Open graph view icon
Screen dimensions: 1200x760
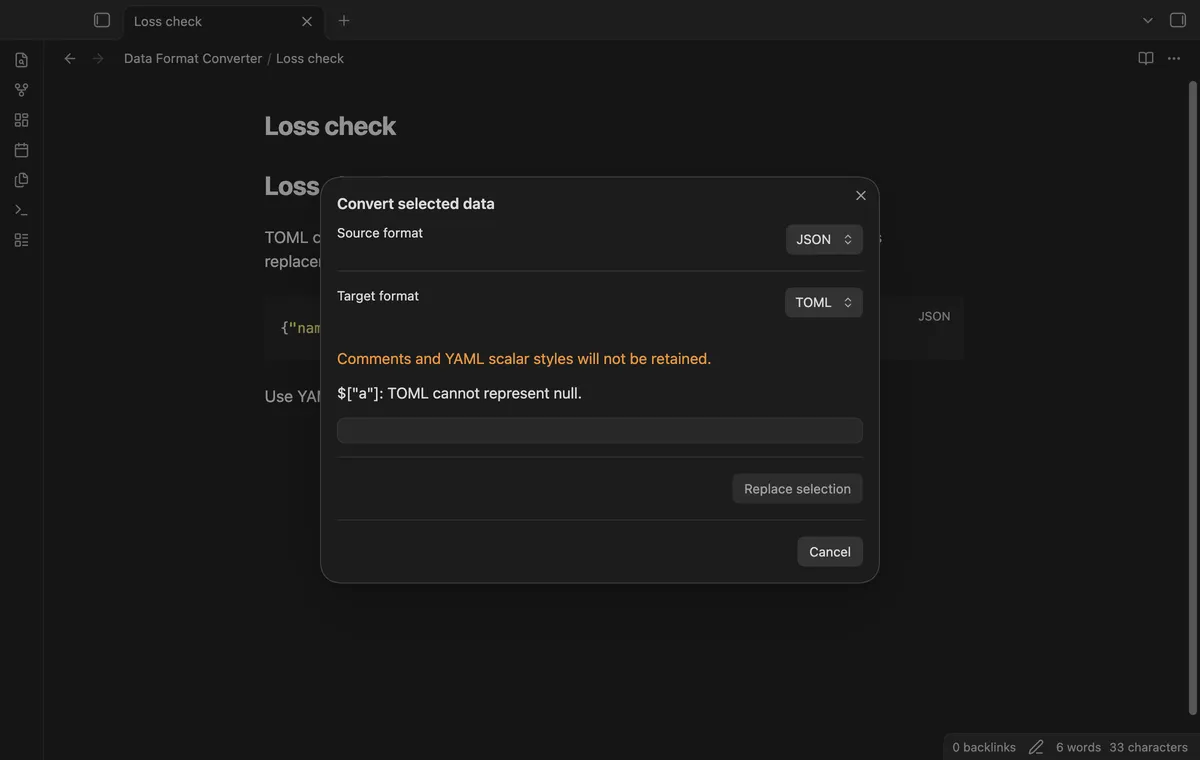[x=21, y=90]
